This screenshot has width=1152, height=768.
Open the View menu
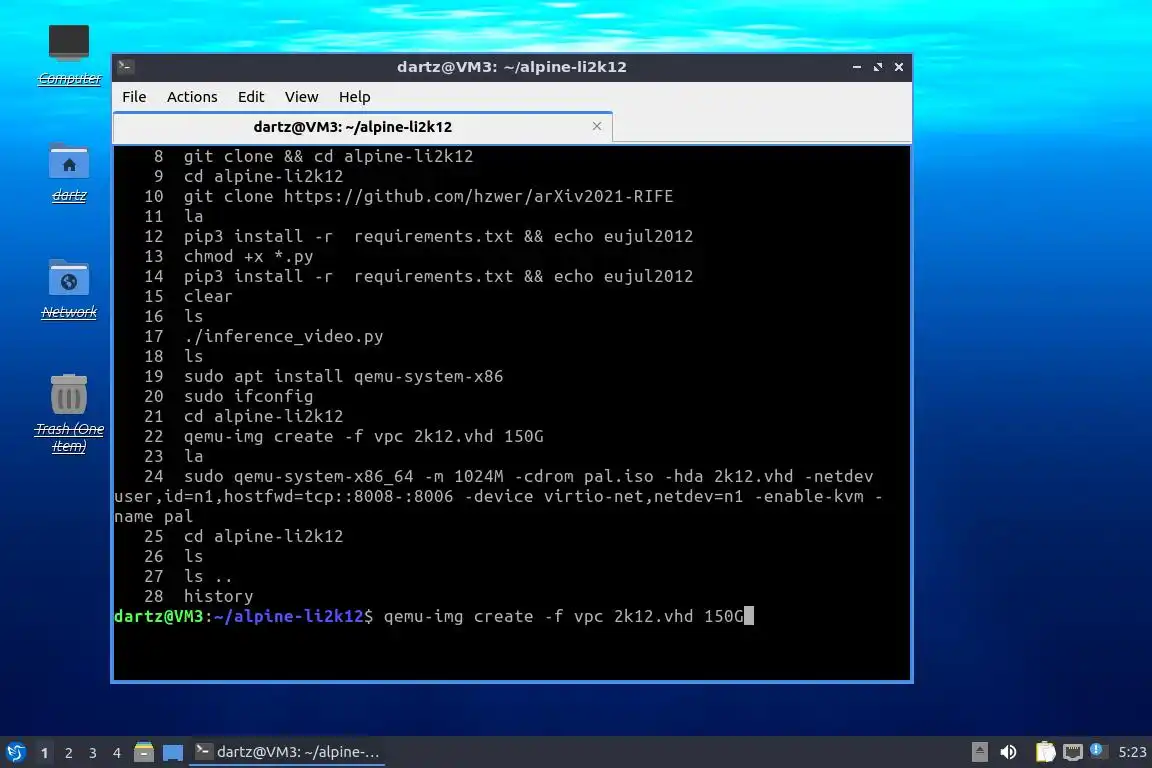(301, 97)
